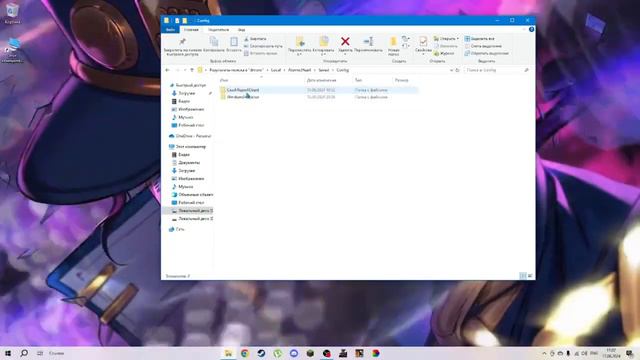Click Вырезать (Cut) scissors in ribbon

click(x=255, y=39)
